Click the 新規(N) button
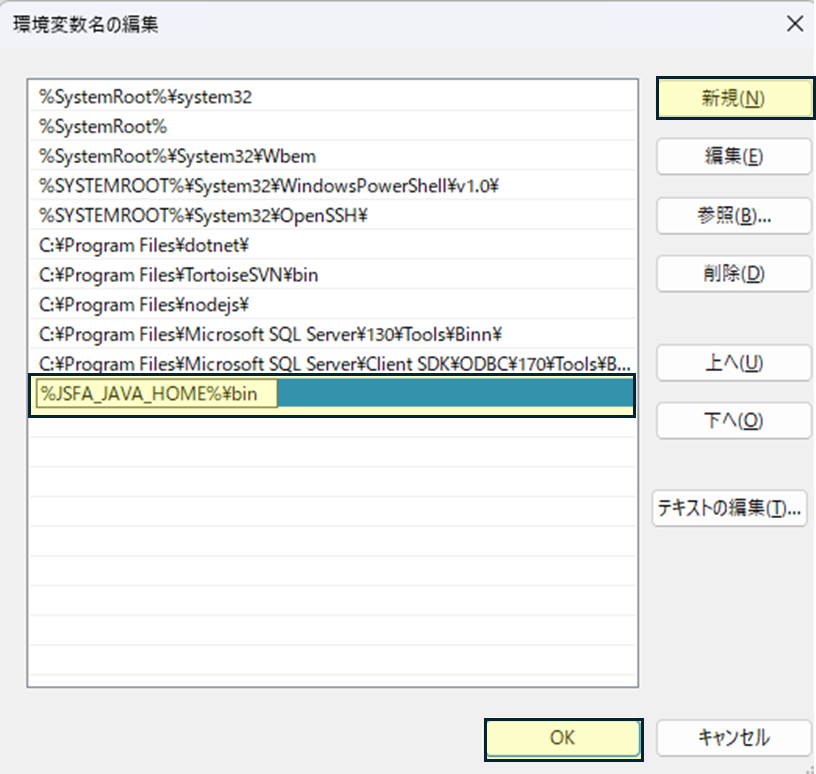The image size is (816, 774). click(734, 99)
